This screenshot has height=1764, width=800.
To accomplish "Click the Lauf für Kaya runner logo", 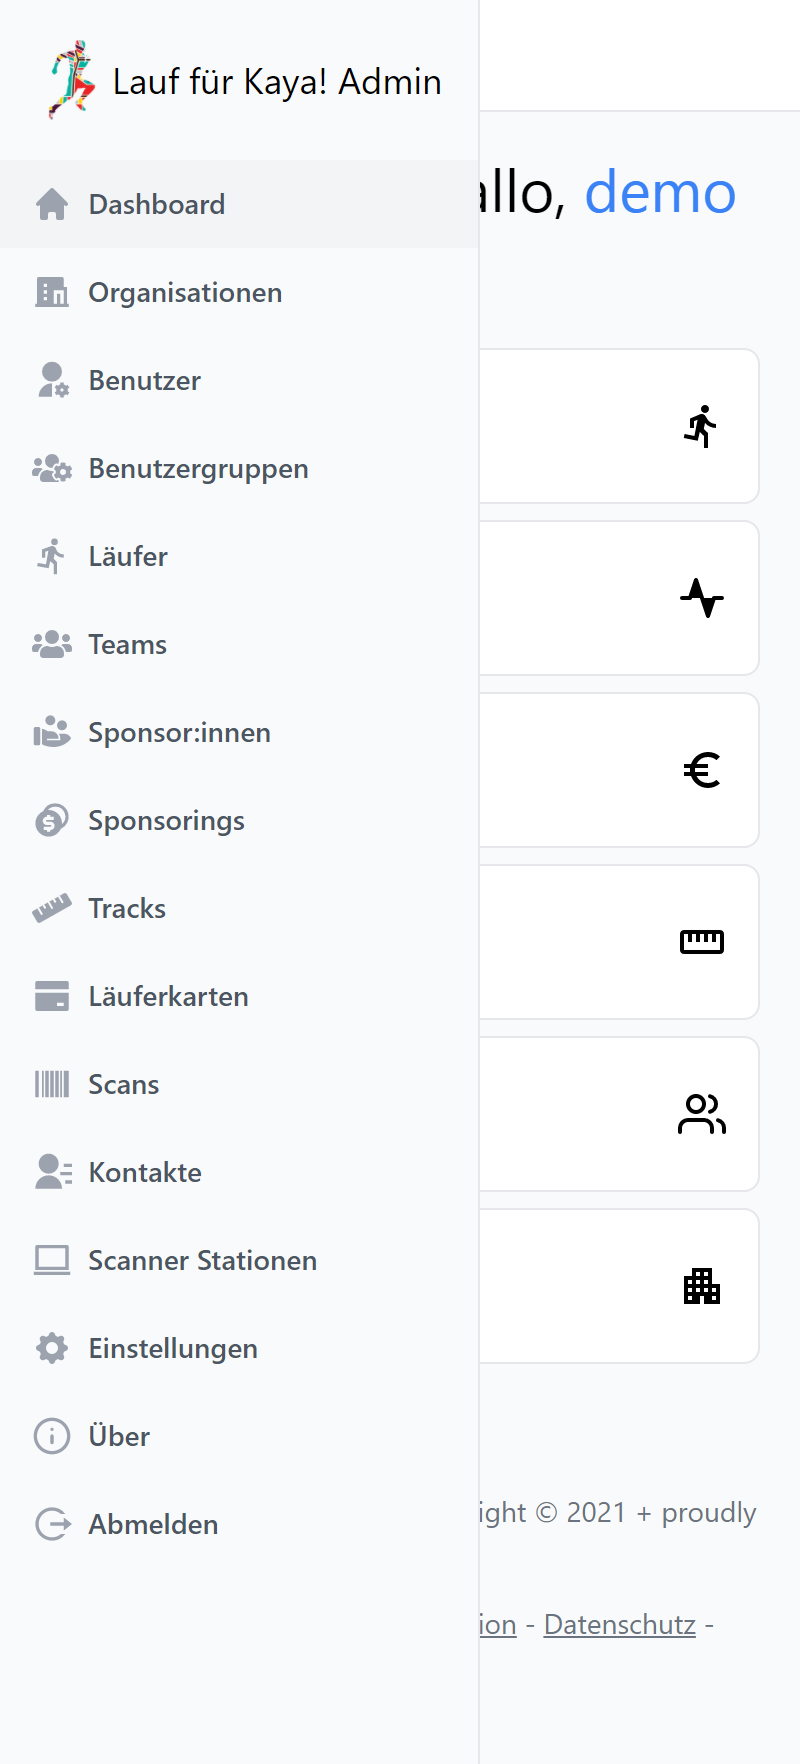I will click(72, 80).
